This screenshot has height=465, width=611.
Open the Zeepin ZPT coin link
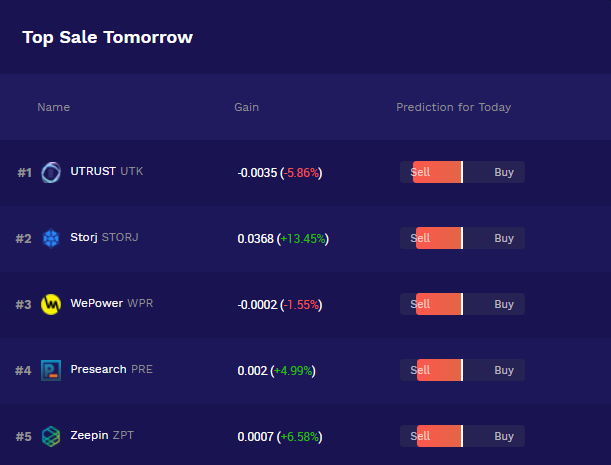click(x=102, y=435)
